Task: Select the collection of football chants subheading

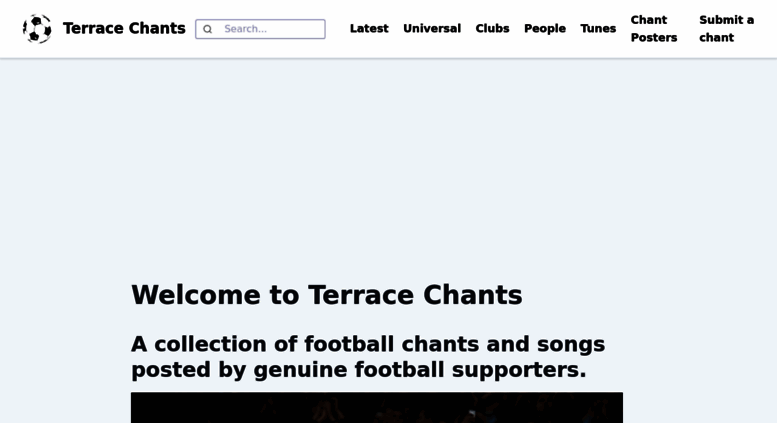Action: click(x=368, y=357)
